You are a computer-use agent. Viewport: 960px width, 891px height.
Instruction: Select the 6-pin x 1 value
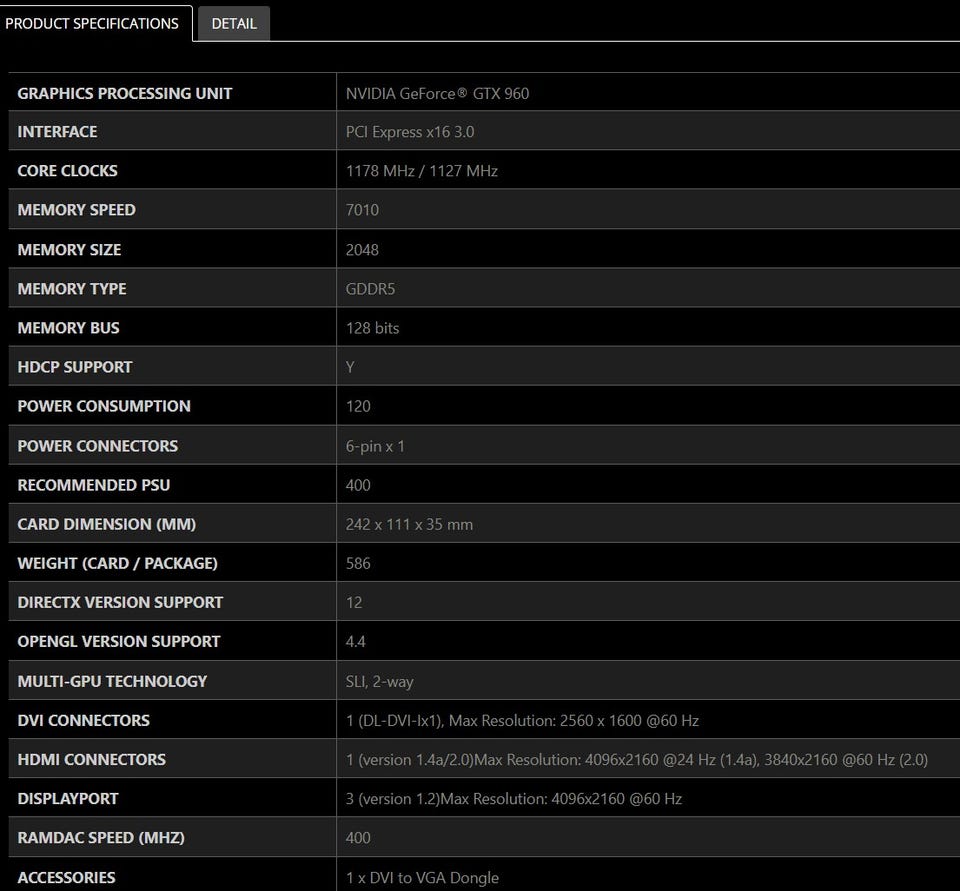375,446
